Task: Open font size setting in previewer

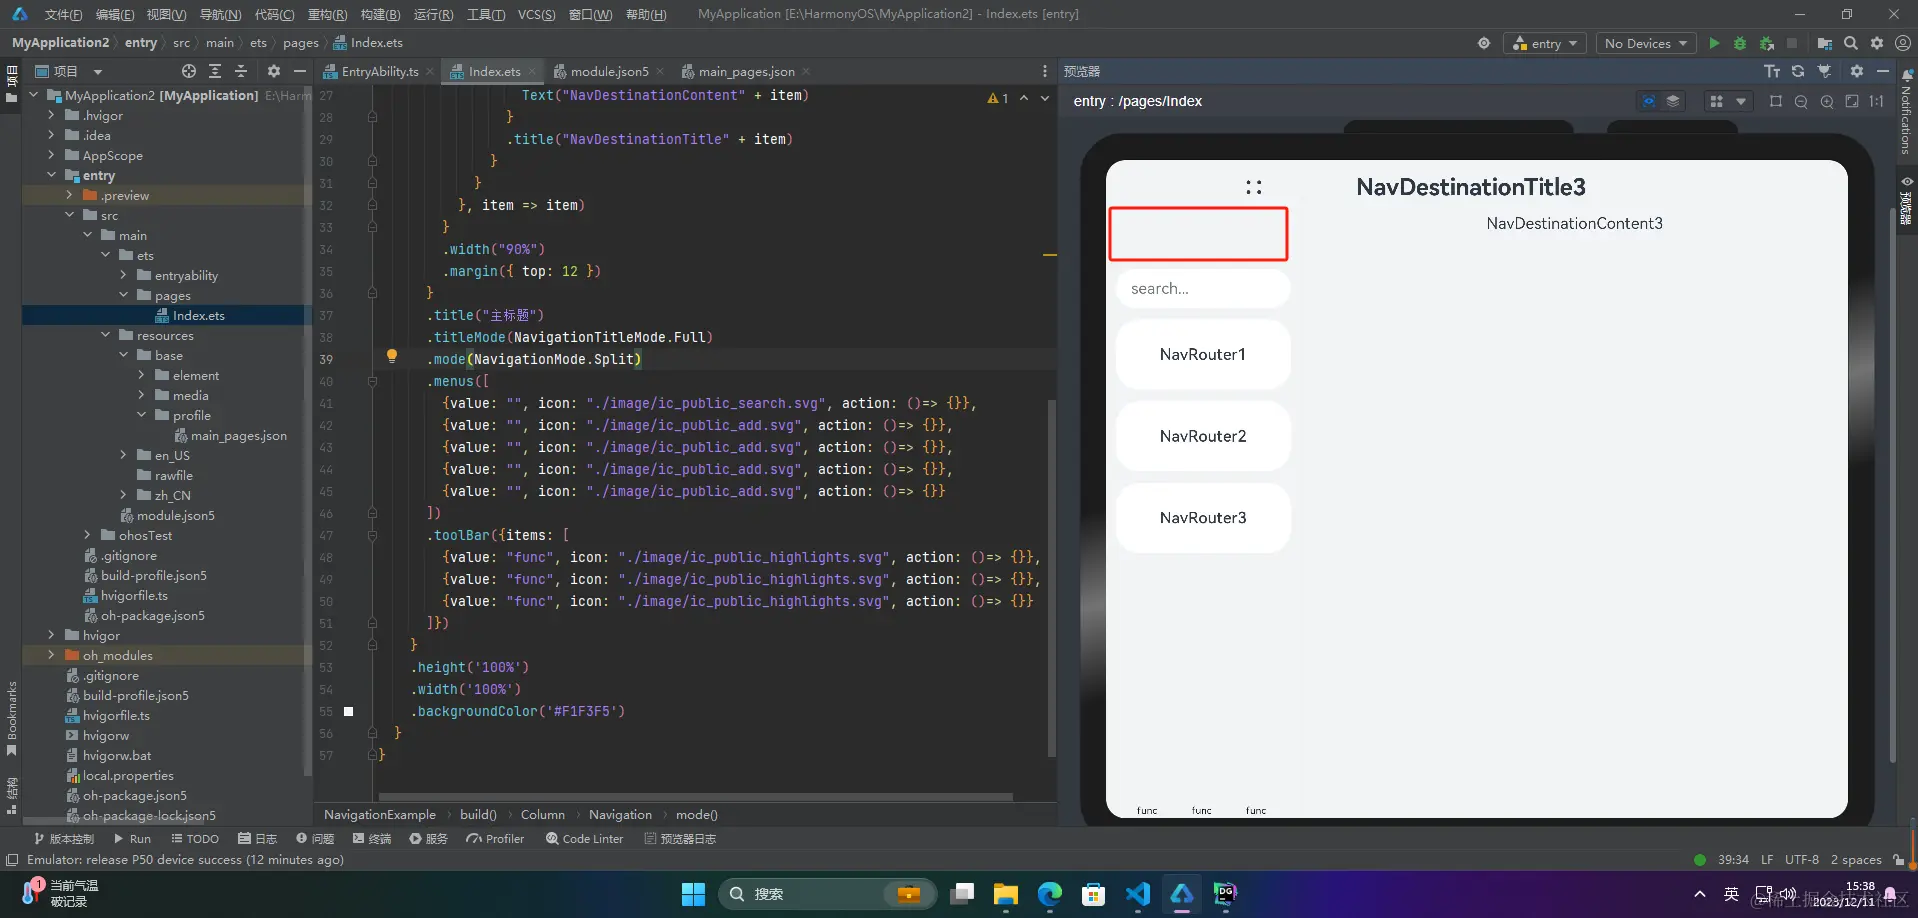Action: pyautogui.click(x=1772, y=71)
